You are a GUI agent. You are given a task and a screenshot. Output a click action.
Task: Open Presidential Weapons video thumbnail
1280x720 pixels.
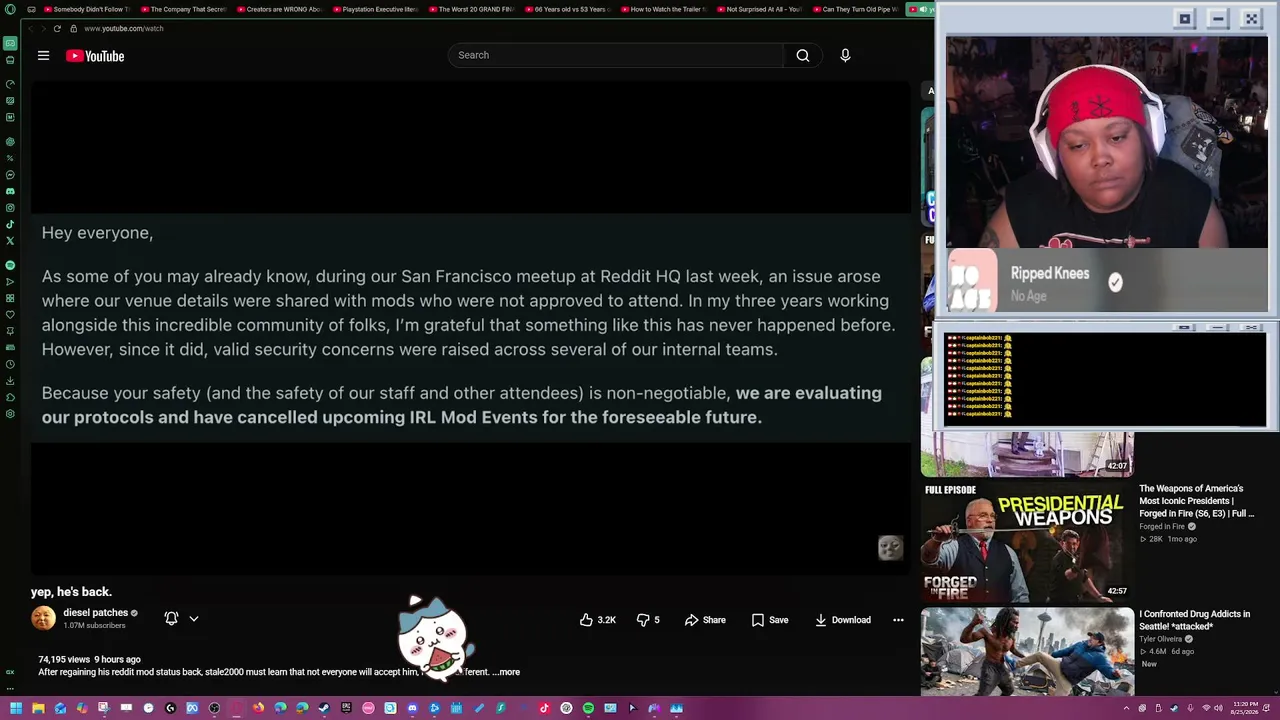point(1027,540)
